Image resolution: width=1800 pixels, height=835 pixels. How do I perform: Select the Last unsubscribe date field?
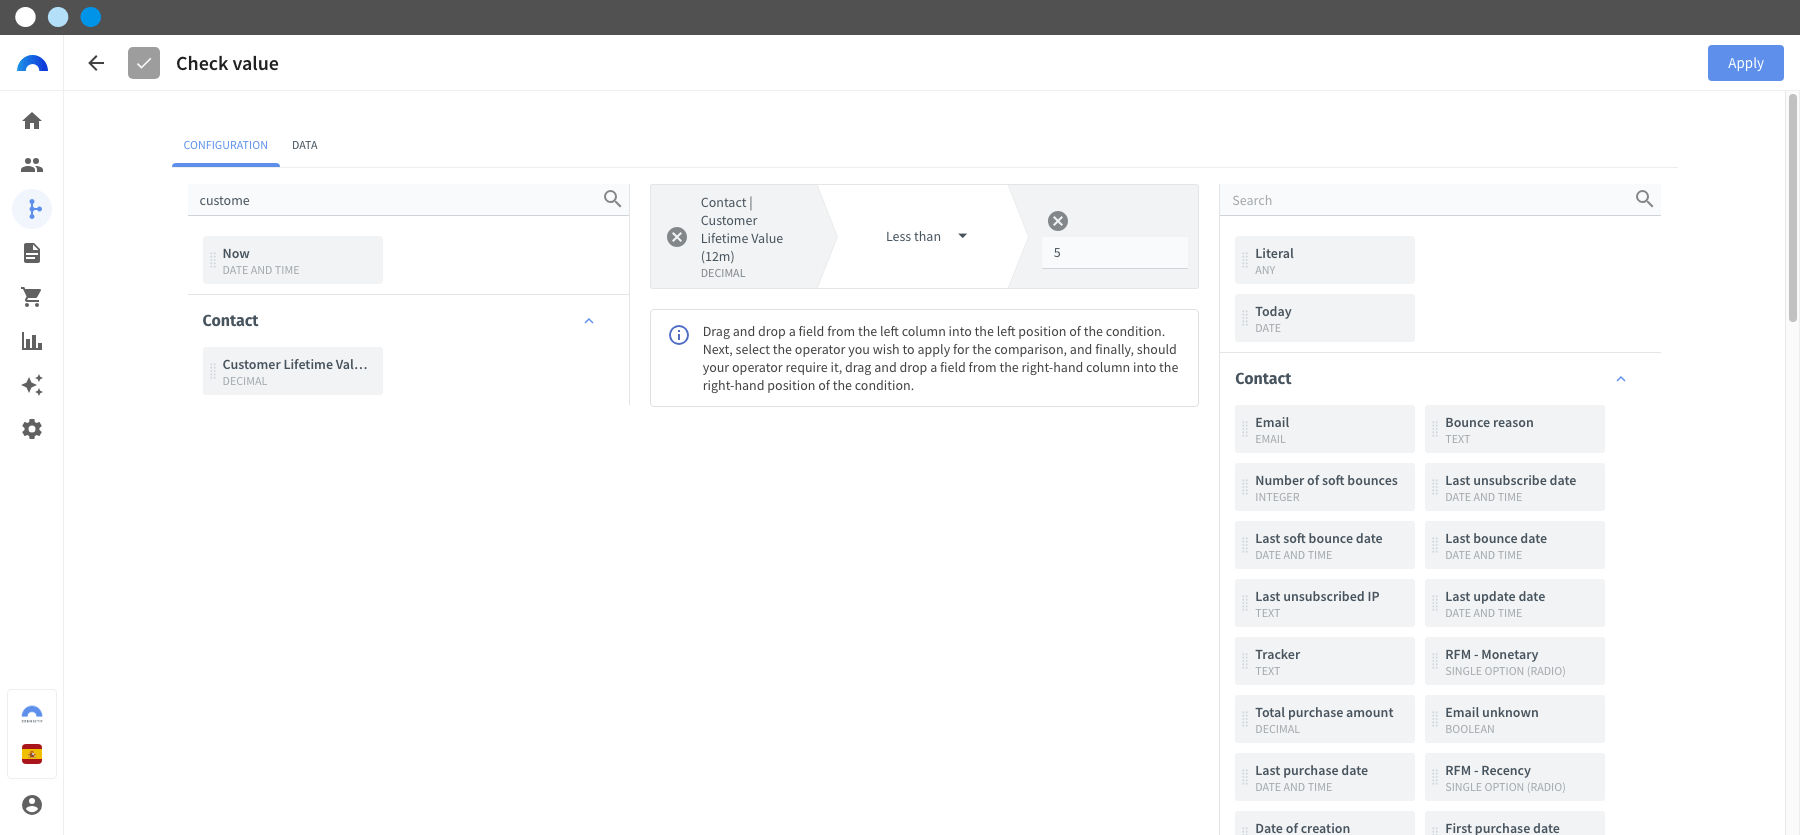(x=1515, y=487)
